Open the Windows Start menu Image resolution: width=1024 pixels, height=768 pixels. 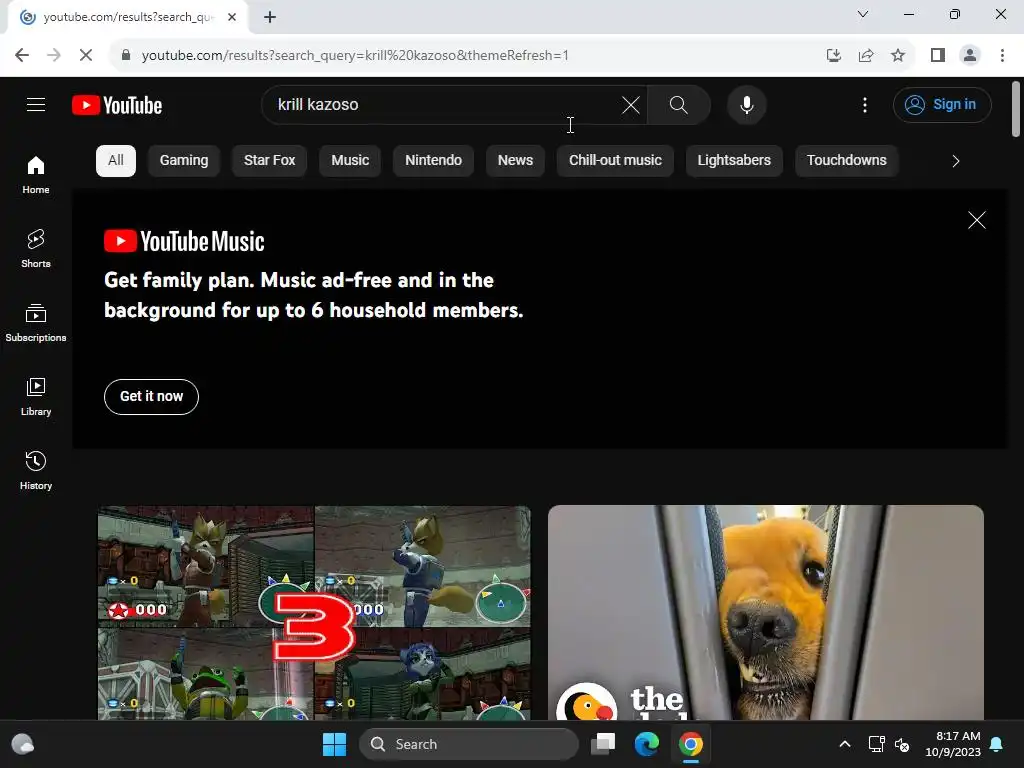point(334,744)
